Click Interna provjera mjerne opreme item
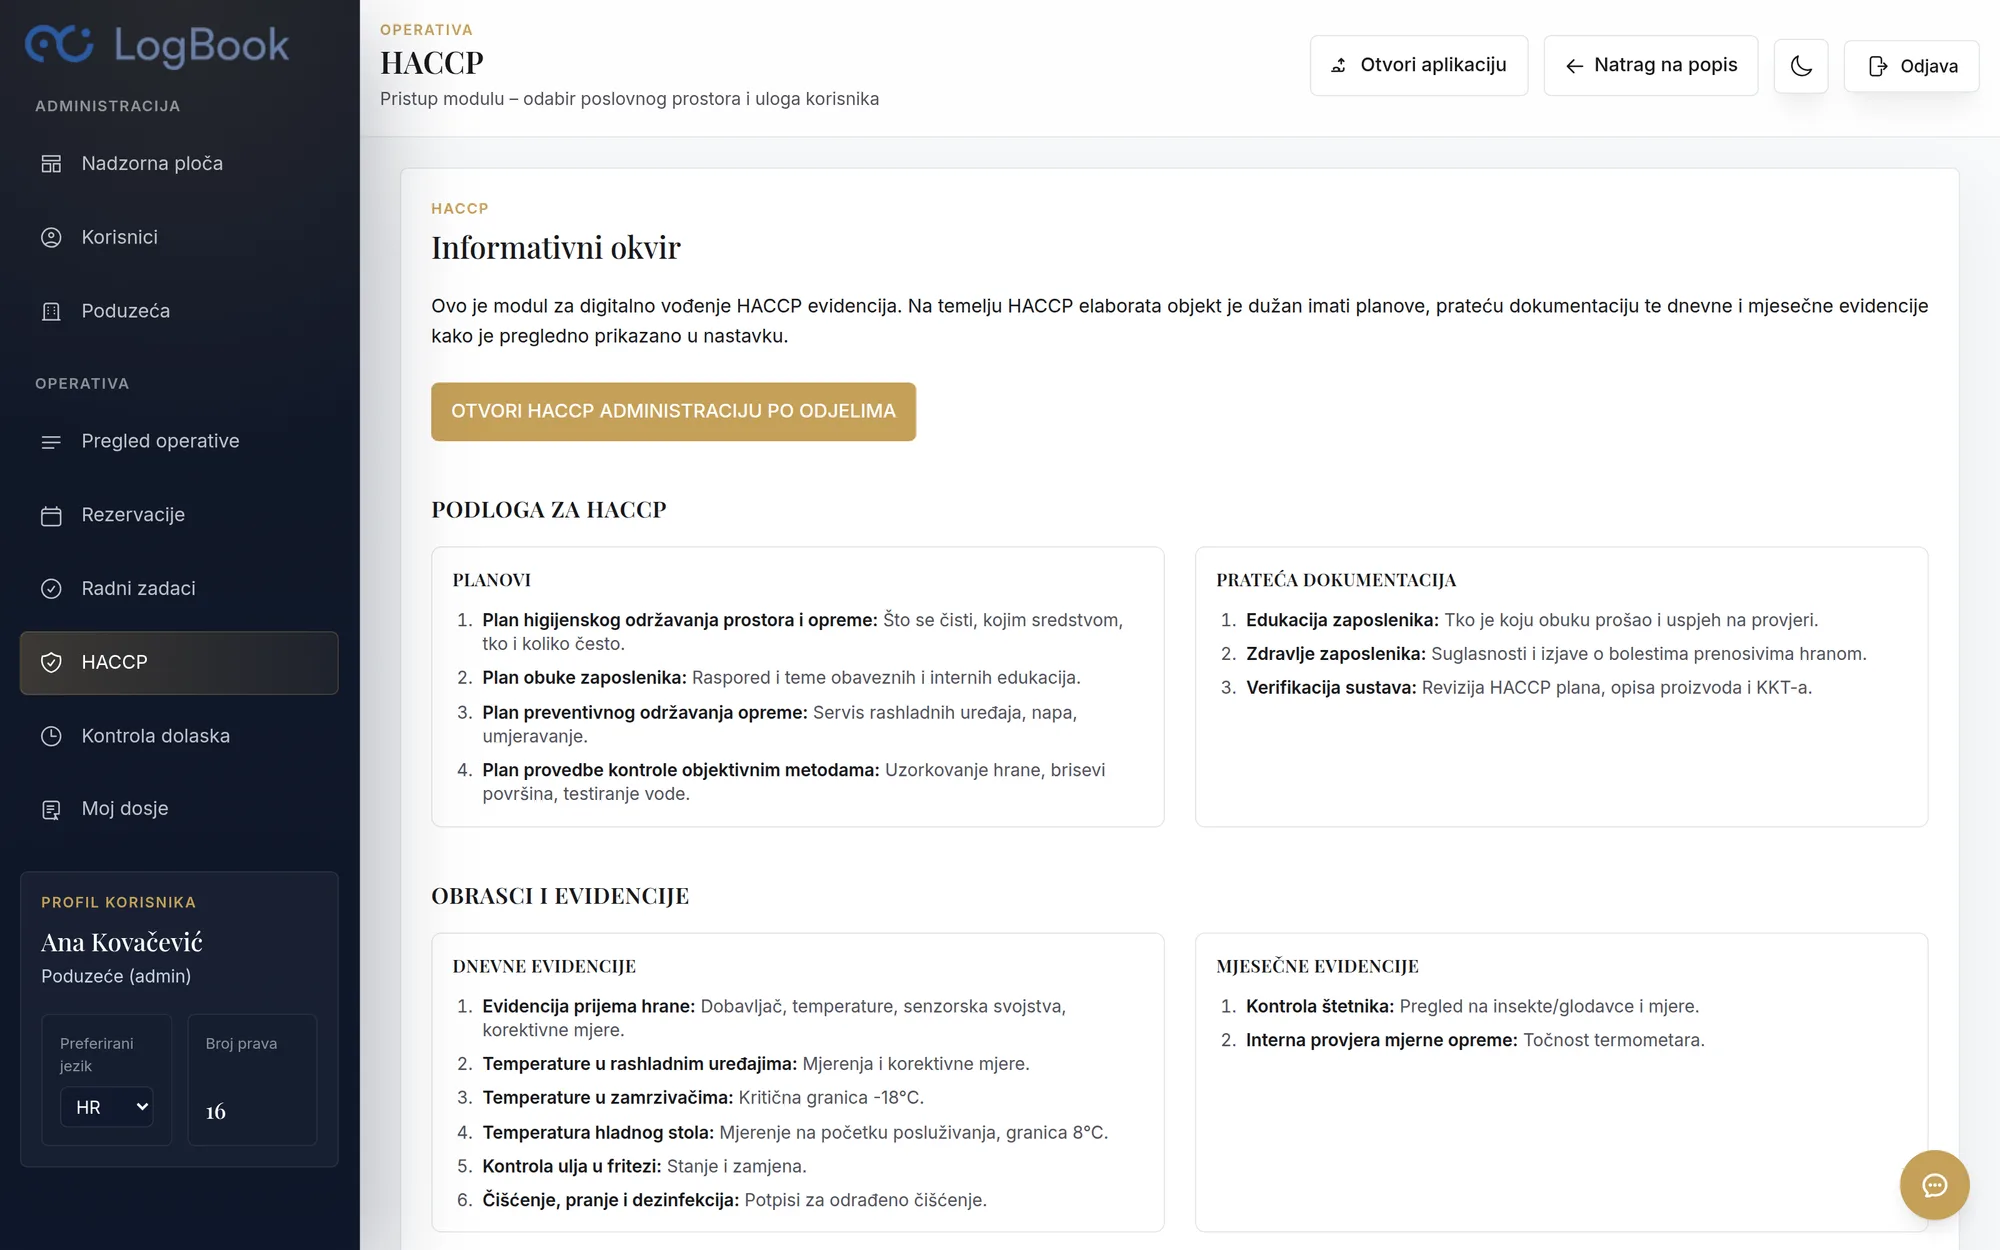This screenshot has width=2000, height=1250. pyautogui.click(x=1475, y=1040)
